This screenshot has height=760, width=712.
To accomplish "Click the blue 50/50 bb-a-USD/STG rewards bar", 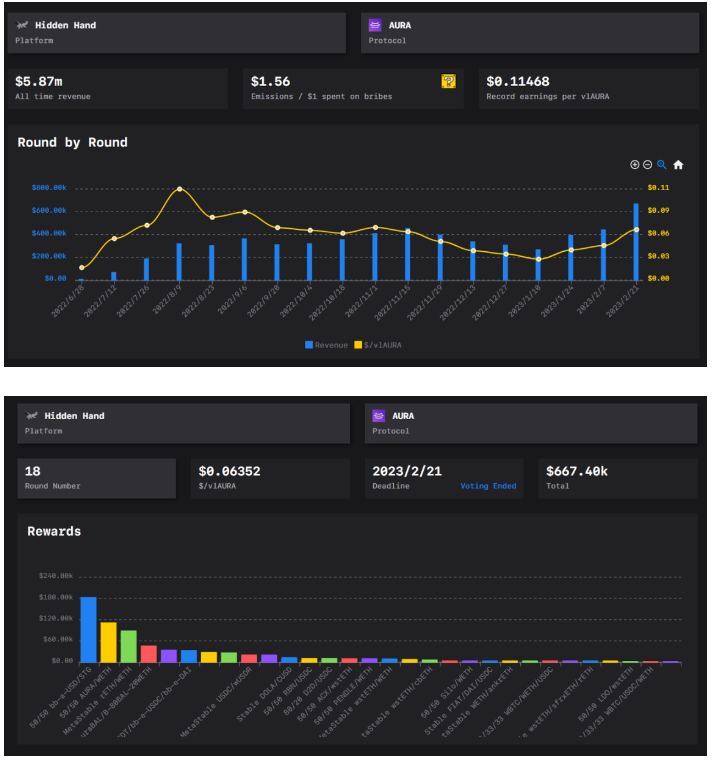I will (x=88, y=630).
